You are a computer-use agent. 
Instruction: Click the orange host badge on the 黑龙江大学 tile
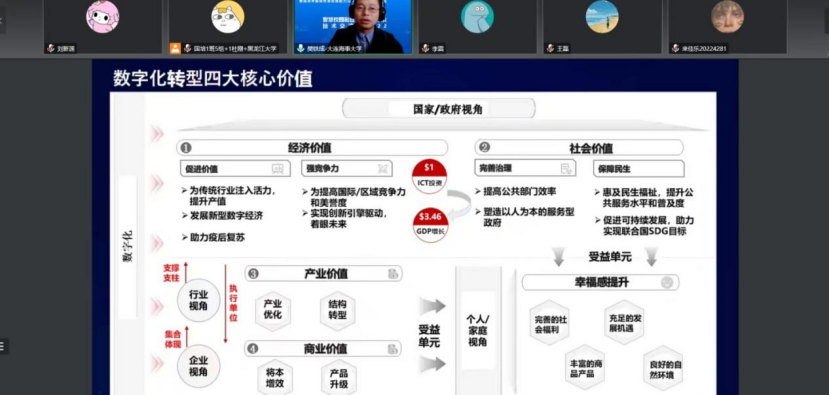[175, 48]
